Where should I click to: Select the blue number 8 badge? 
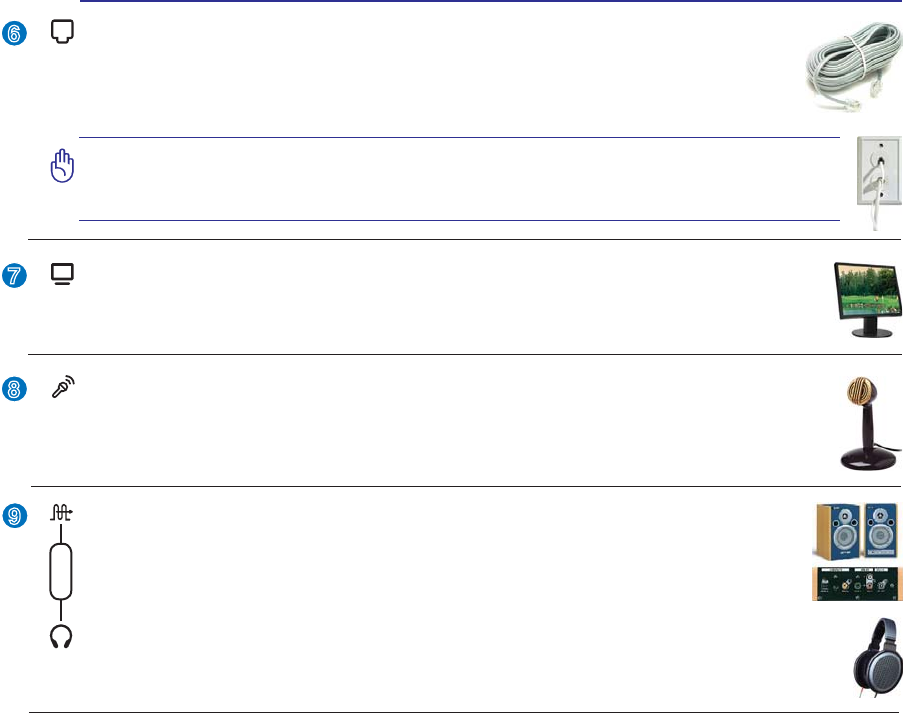click(14, 389)
